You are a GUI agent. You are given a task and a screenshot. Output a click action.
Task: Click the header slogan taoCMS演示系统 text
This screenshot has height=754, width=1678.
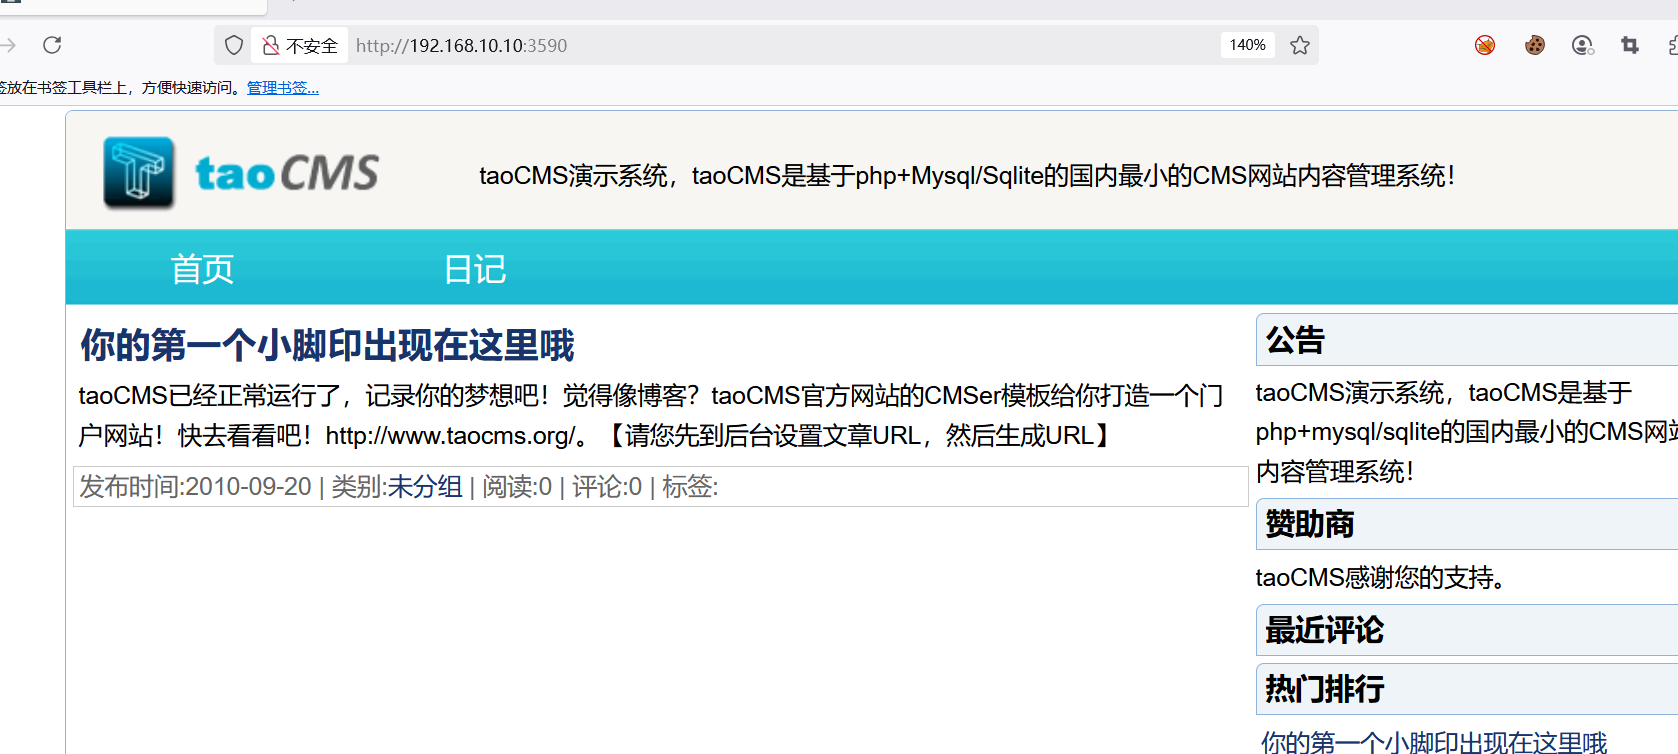pos(967,176)
